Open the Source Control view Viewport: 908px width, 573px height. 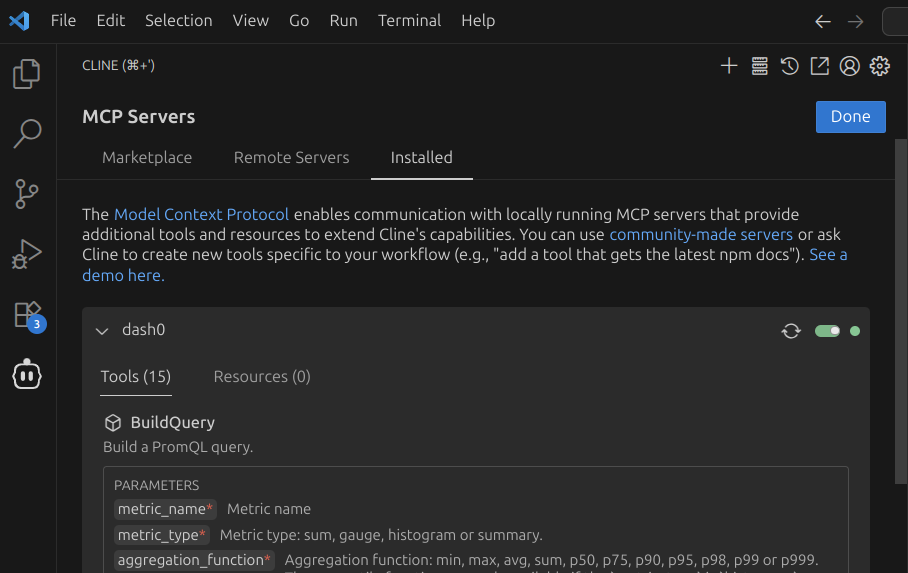(x=27, y=194)
